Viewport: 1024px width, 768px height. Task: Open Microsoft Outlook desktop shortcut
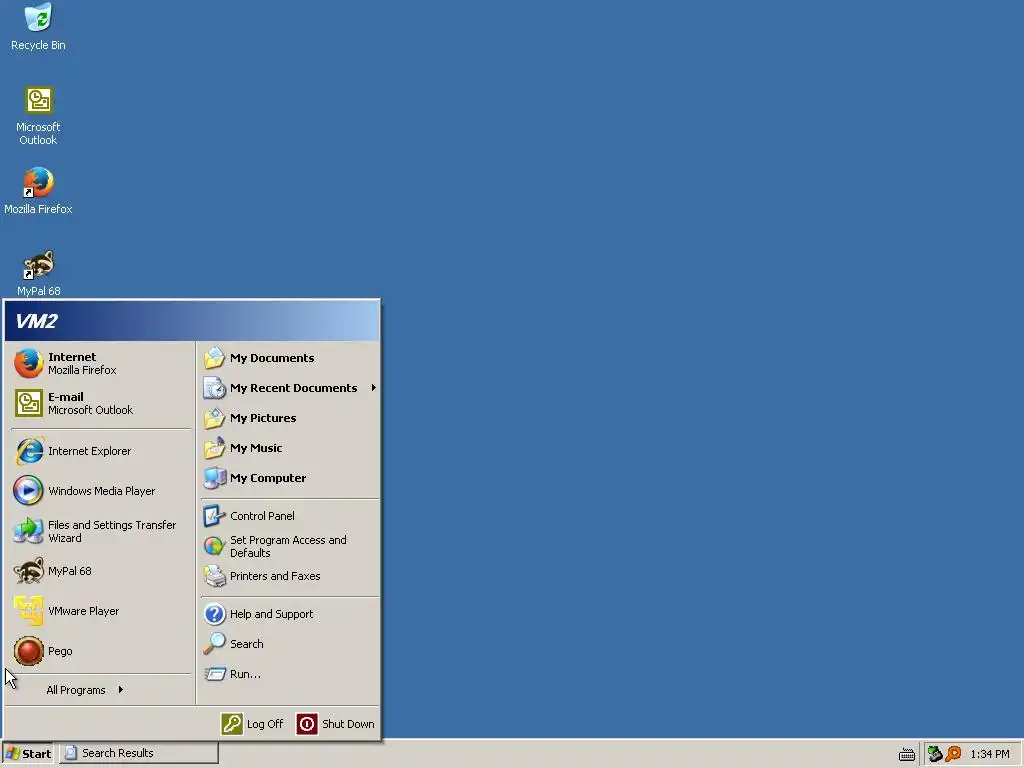pos(38,115)
